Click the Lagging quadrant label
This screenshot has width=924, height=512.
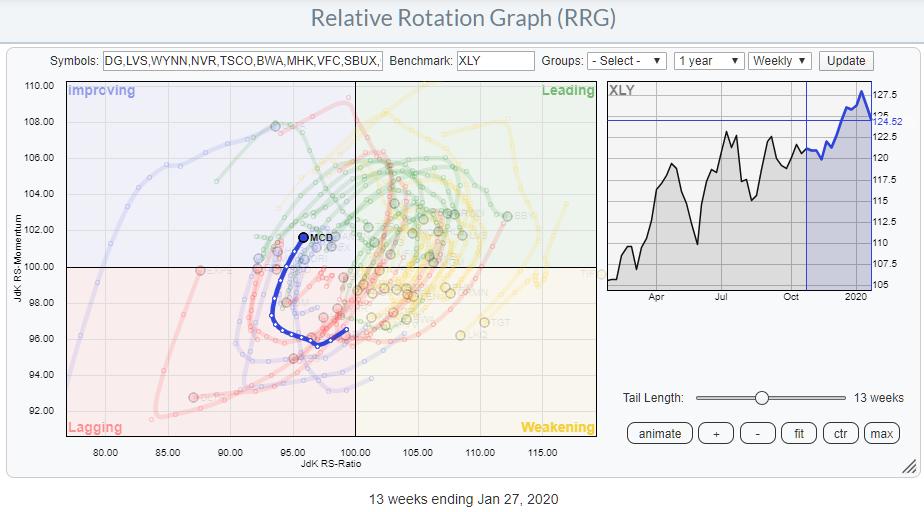pyautogui.click(x=95, y=428)
